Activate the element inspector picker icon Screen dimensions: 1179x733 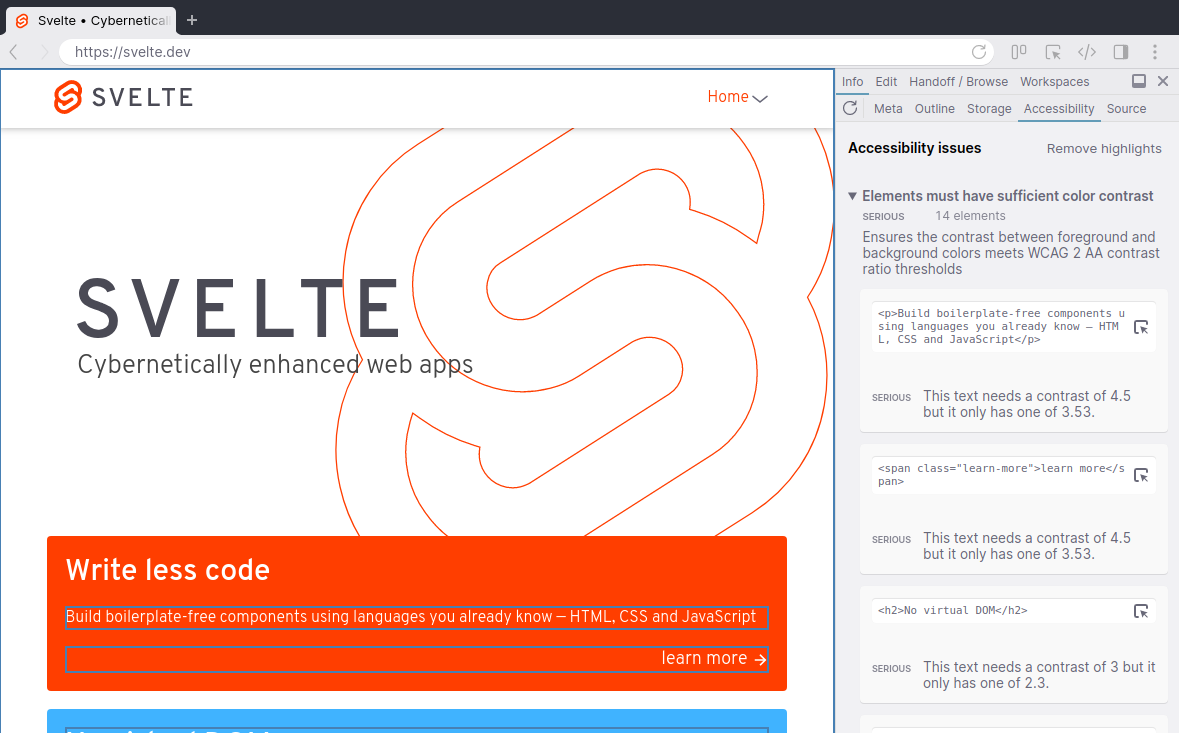[1053, 52]
